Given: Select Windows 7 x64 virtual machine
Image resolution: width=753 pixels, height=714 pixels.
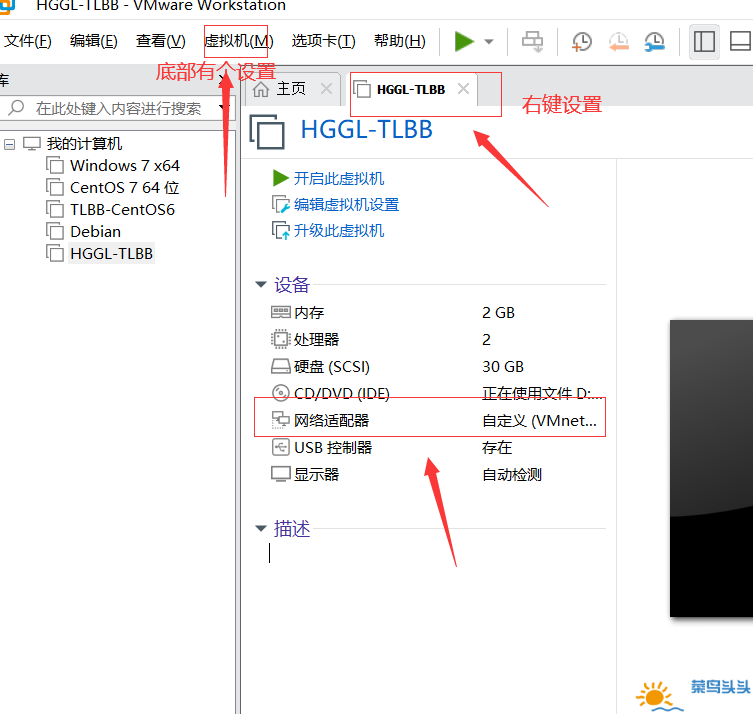Looking at the screenshot, I should point(125,166).
